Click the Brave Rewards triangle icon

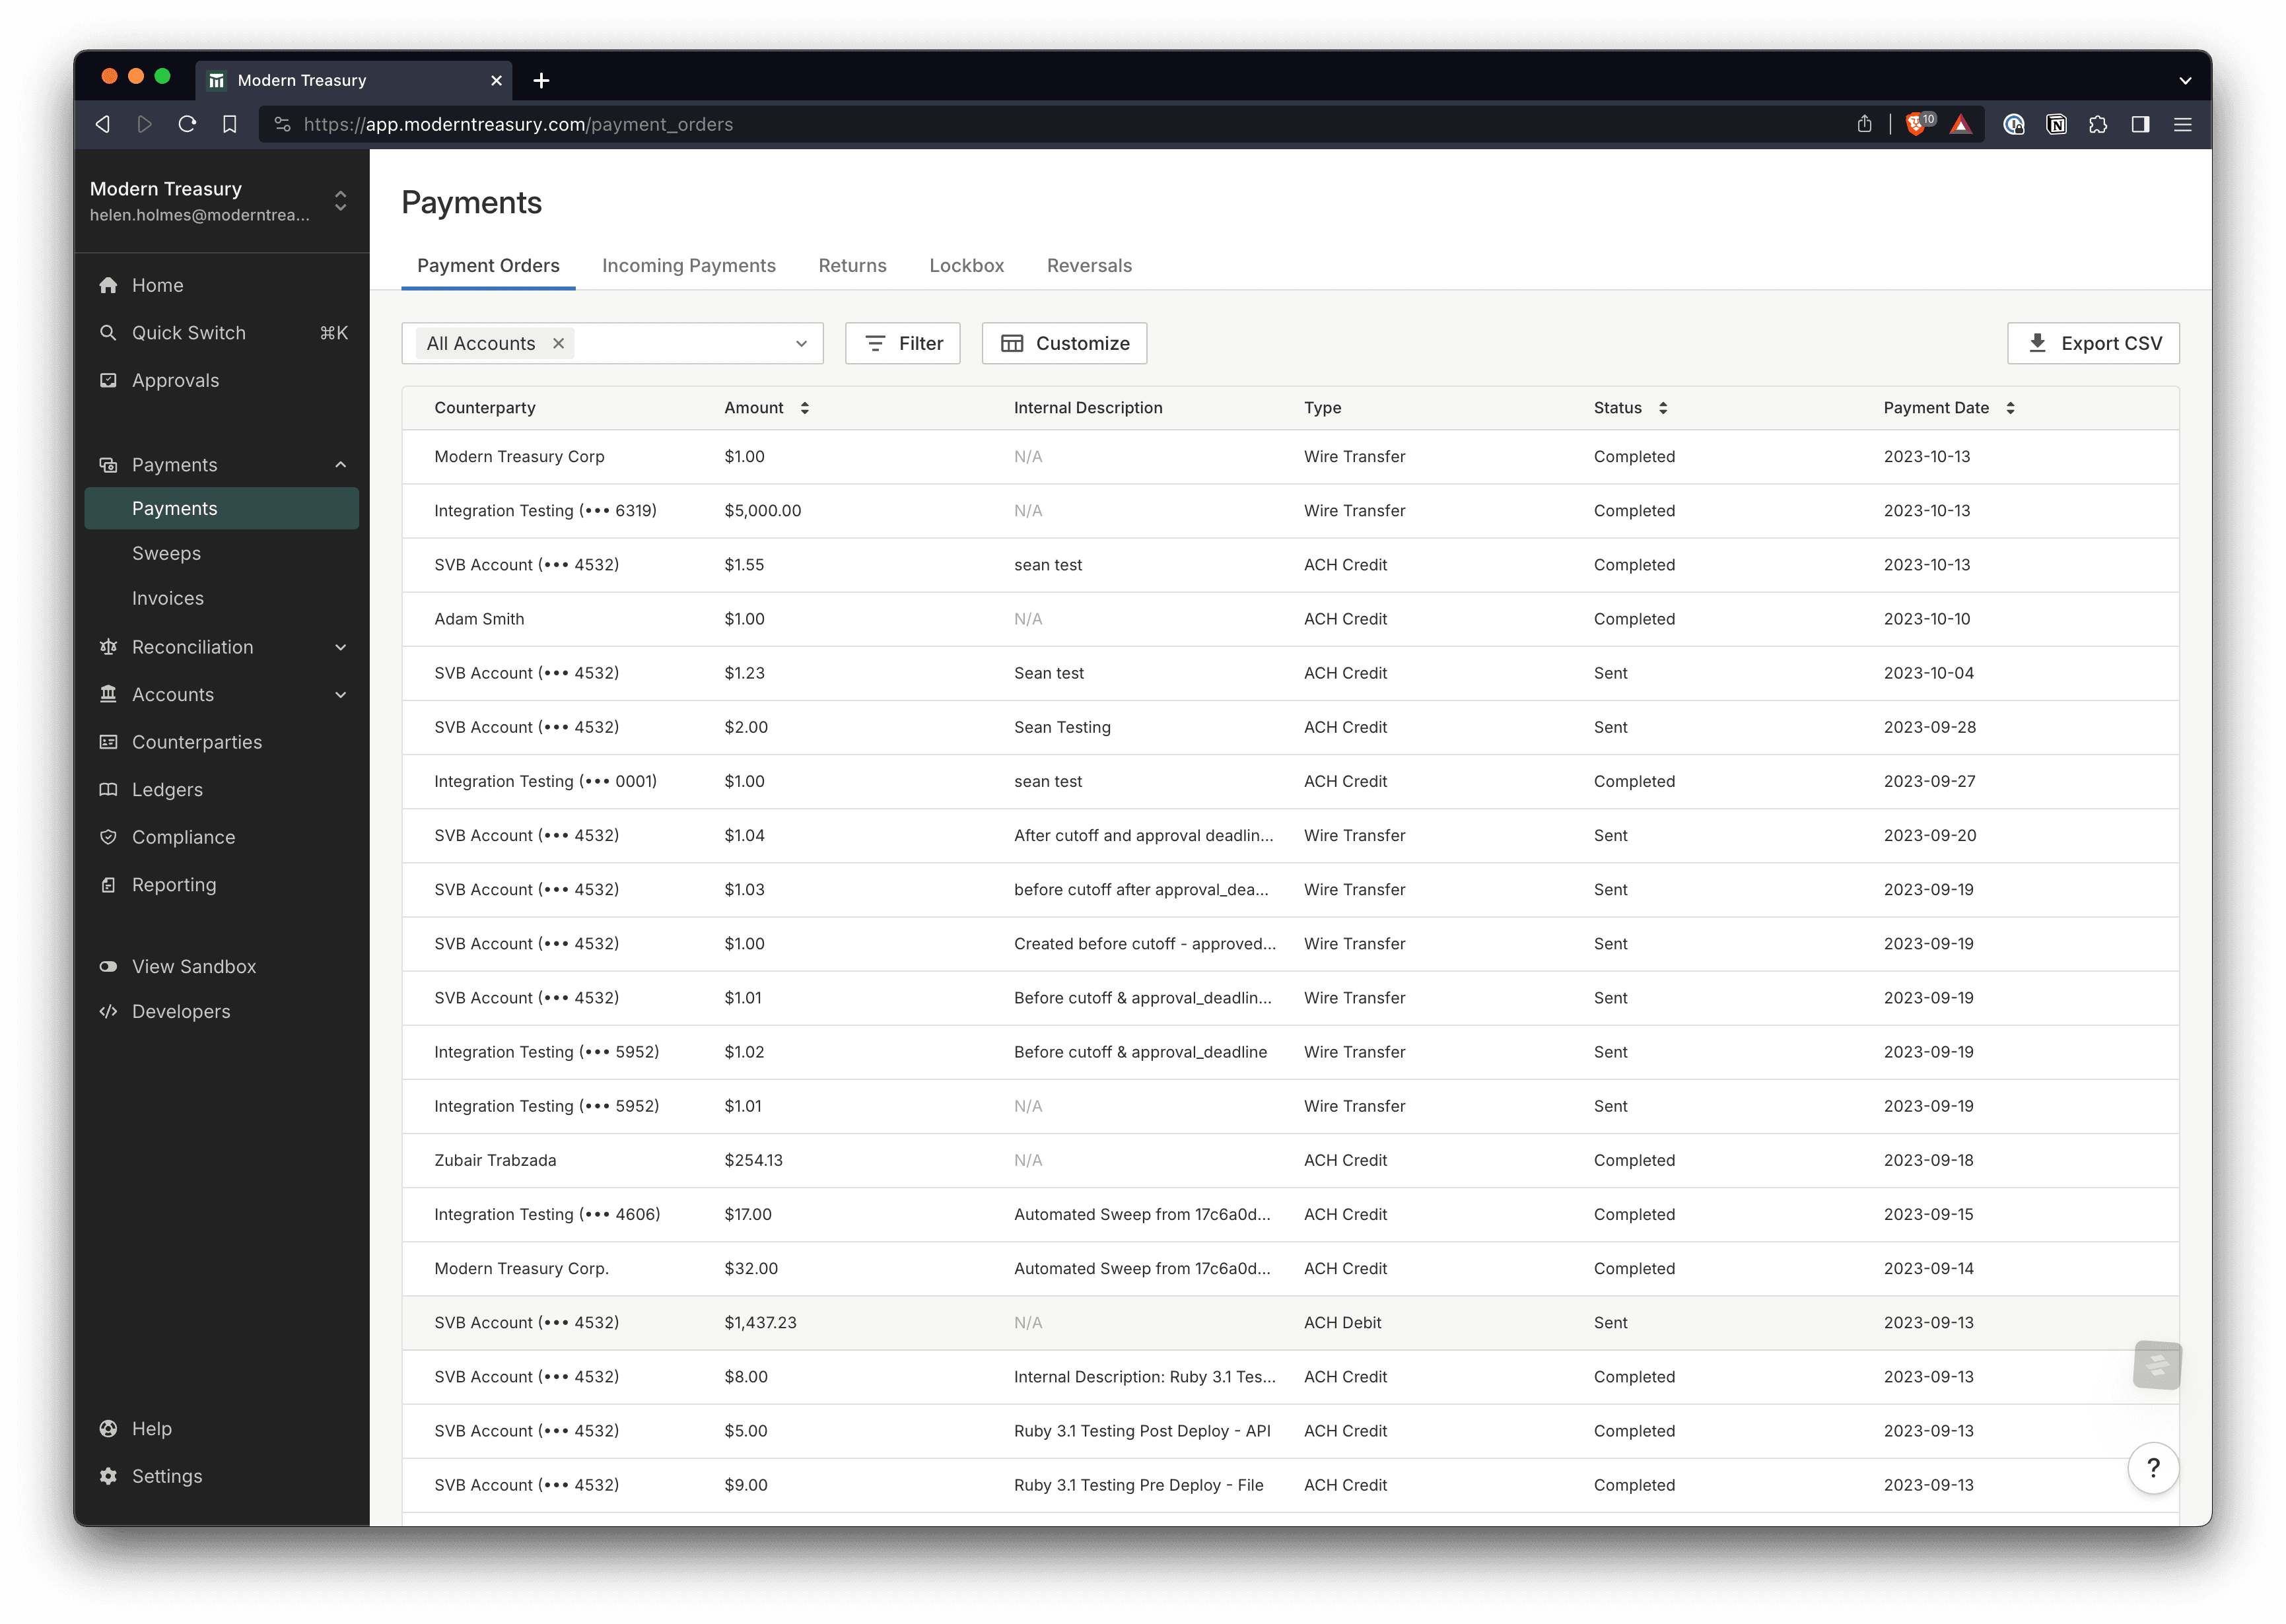coord(1961,124)
